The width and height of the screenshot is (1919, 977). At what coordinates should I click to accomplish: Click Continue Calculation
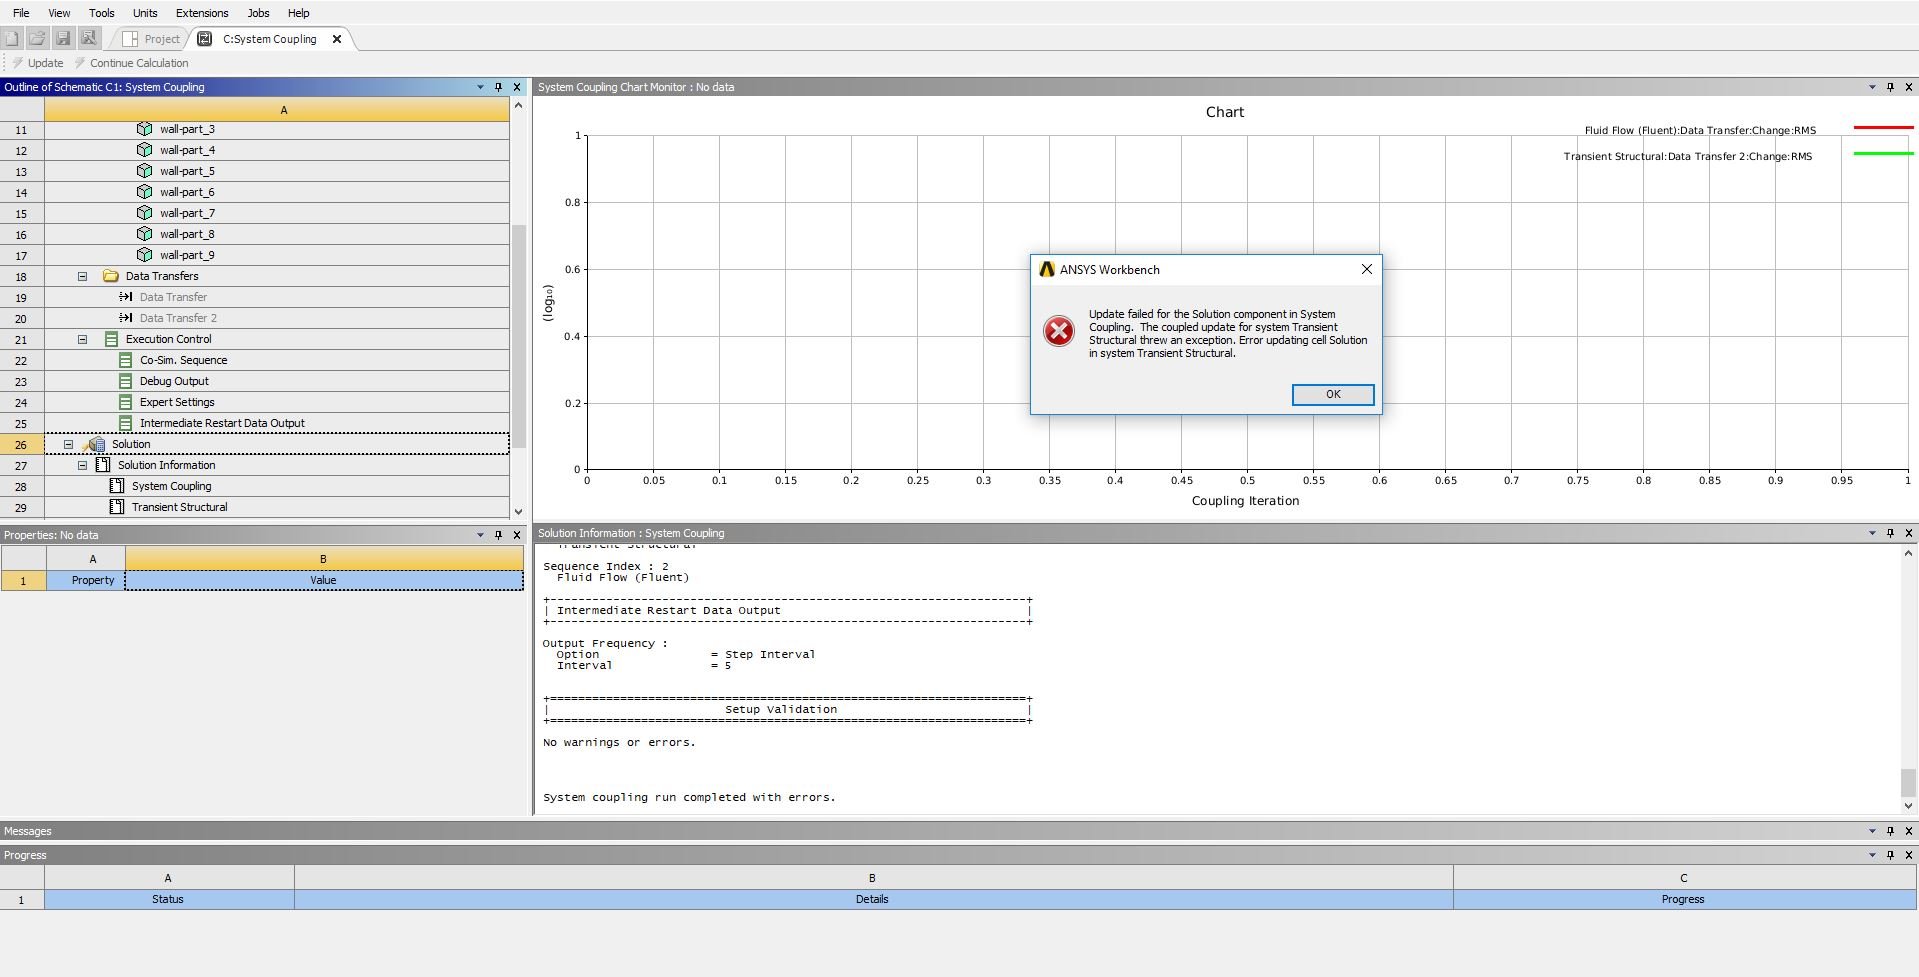131,63
